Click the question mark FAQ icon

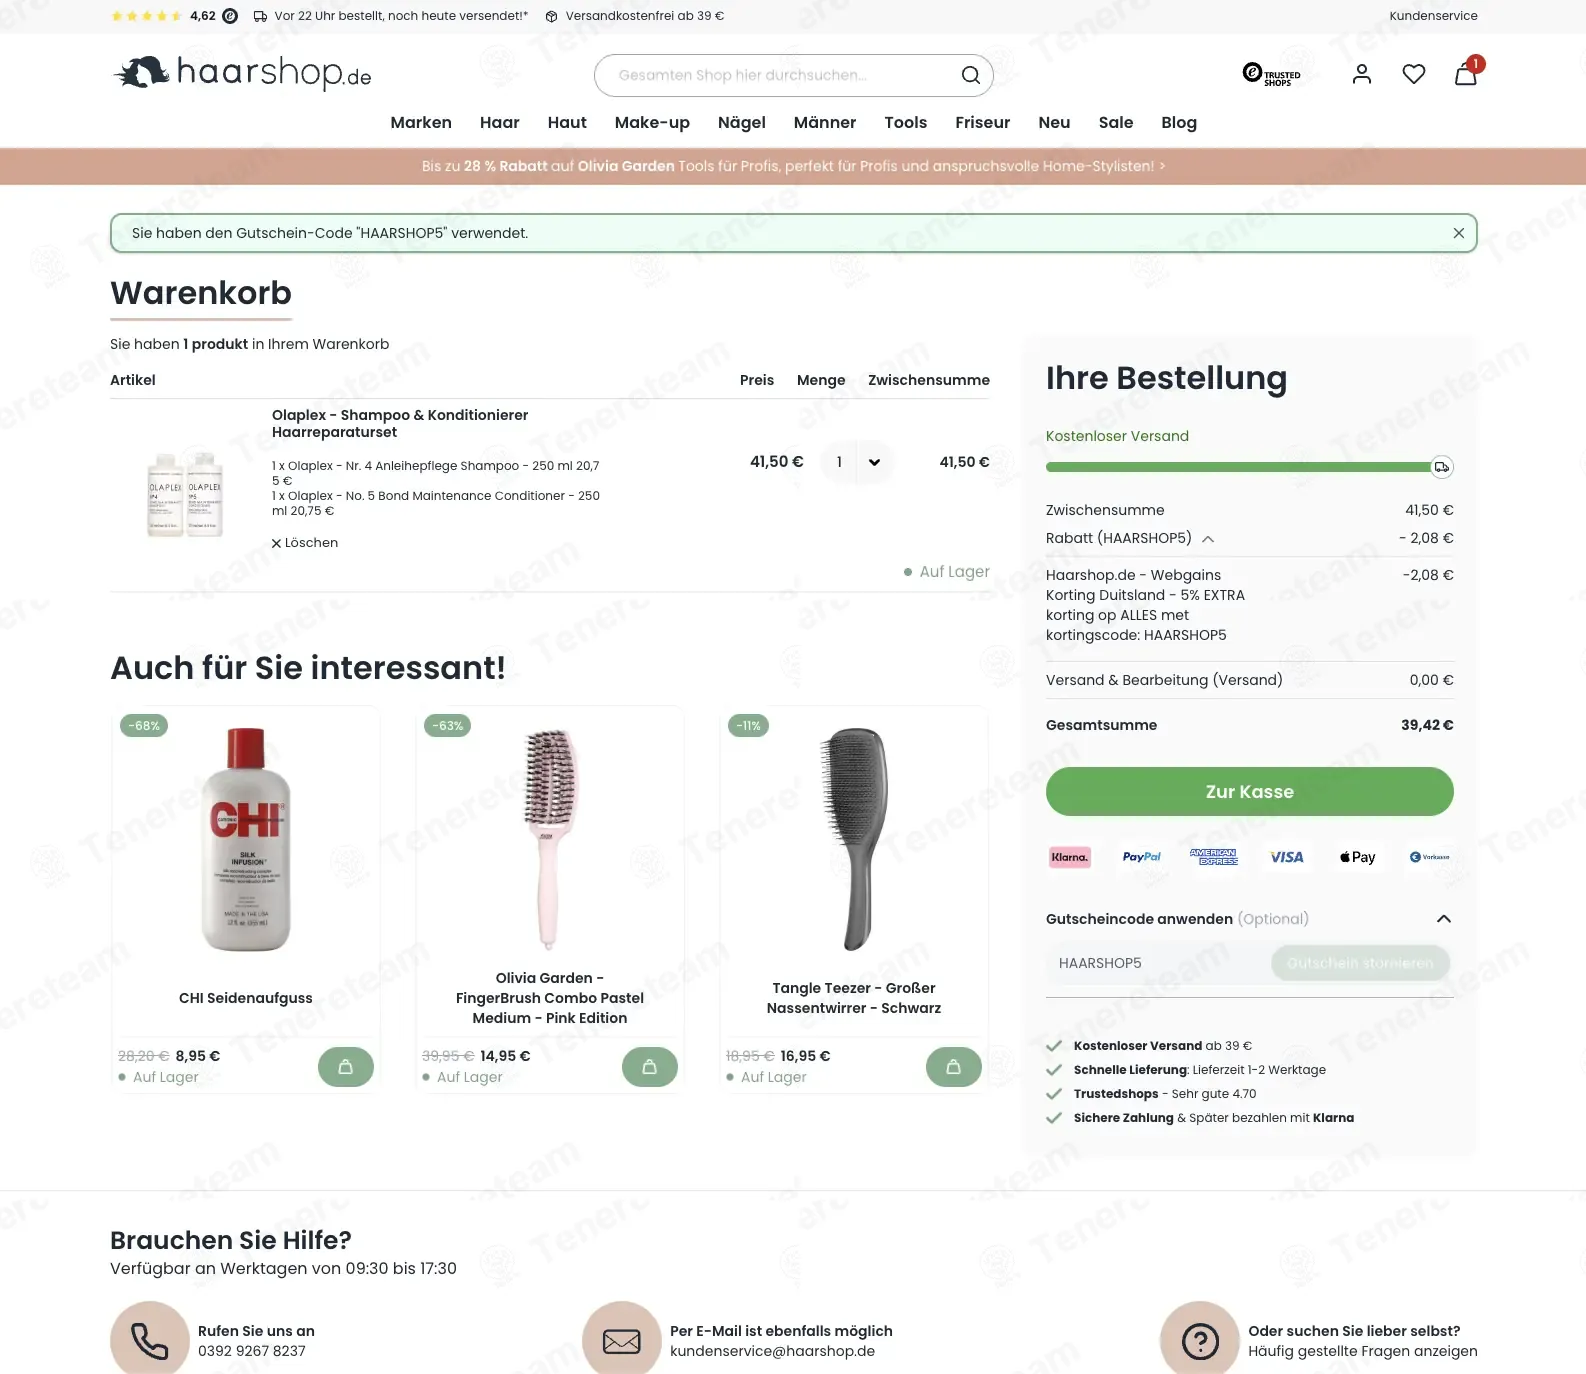1200,1340
